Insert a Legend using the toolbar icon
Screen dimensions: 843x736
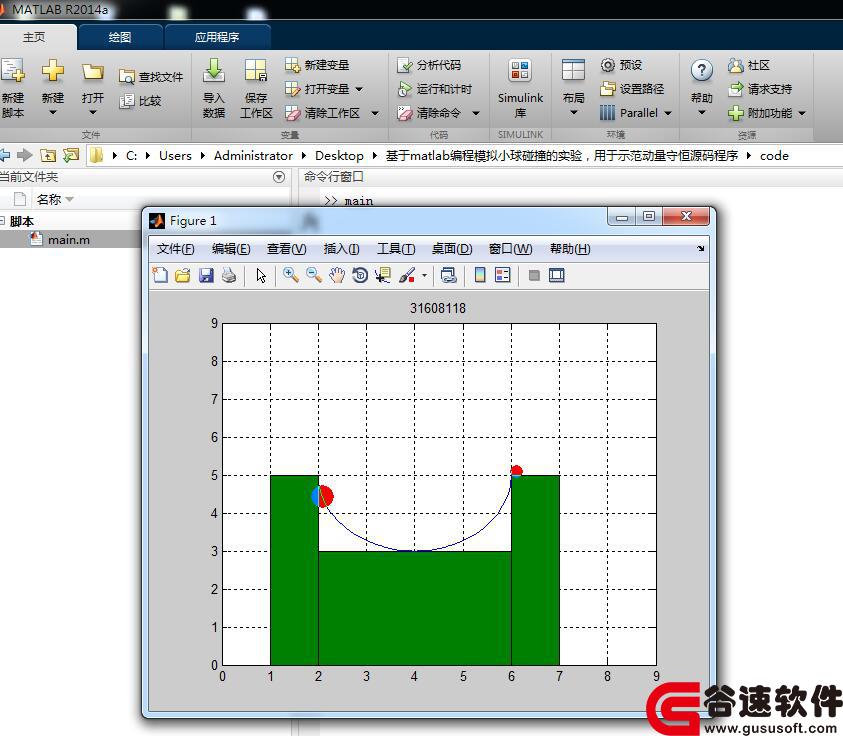[503, 275]
